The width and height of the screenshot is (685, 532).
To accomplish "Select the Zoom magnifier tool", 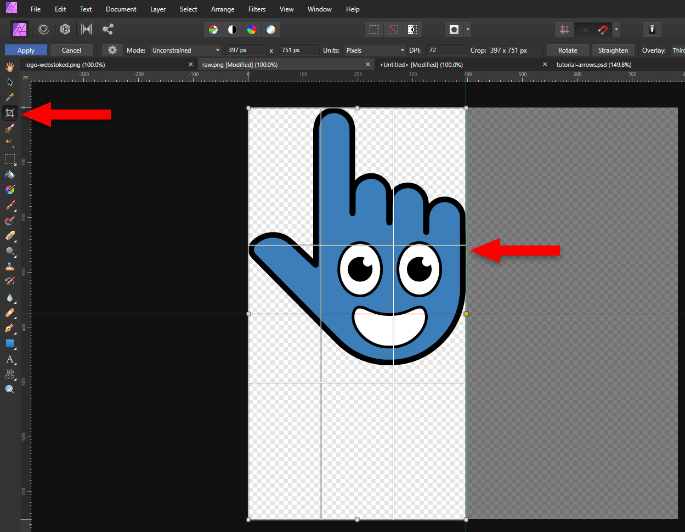I will click(10, 388).
